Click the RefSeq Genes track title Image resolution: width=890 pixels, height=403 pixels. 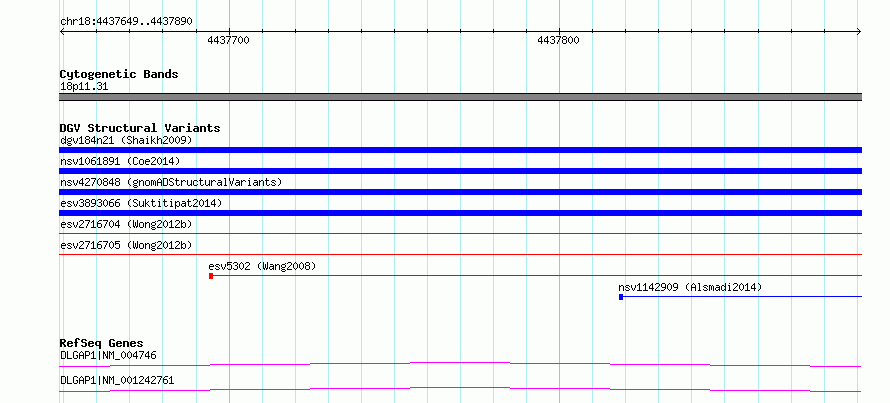102,343
